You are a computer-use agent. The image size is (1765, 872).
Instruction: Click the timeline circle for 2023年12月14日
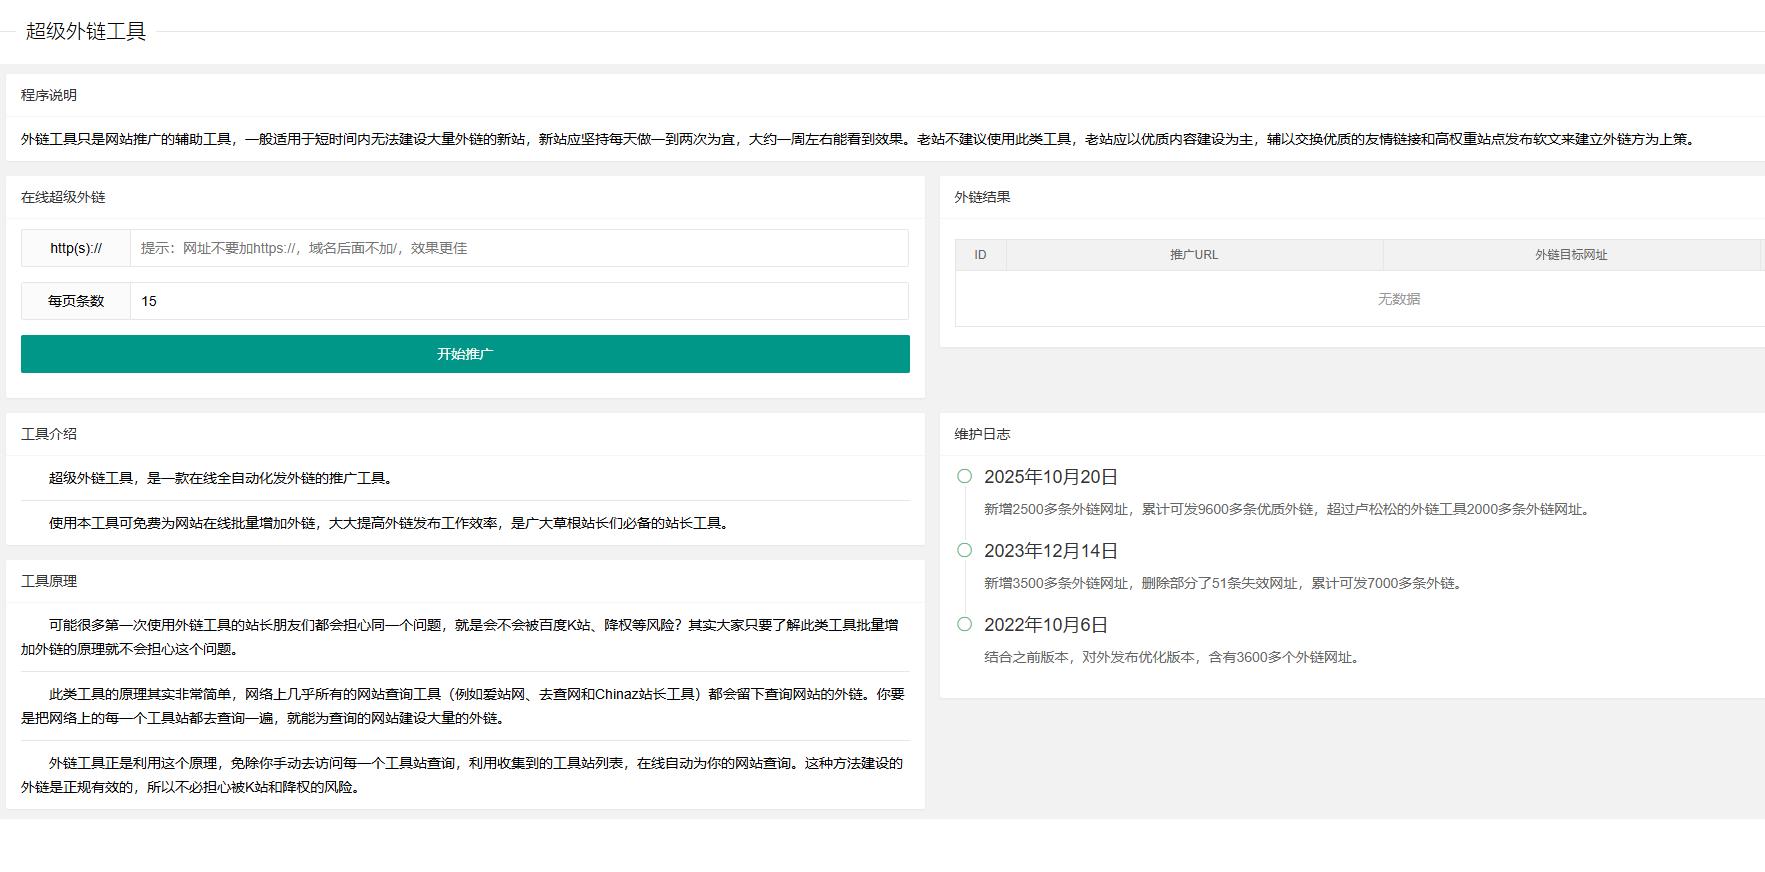pyautogui.click(x=964, y=550)
